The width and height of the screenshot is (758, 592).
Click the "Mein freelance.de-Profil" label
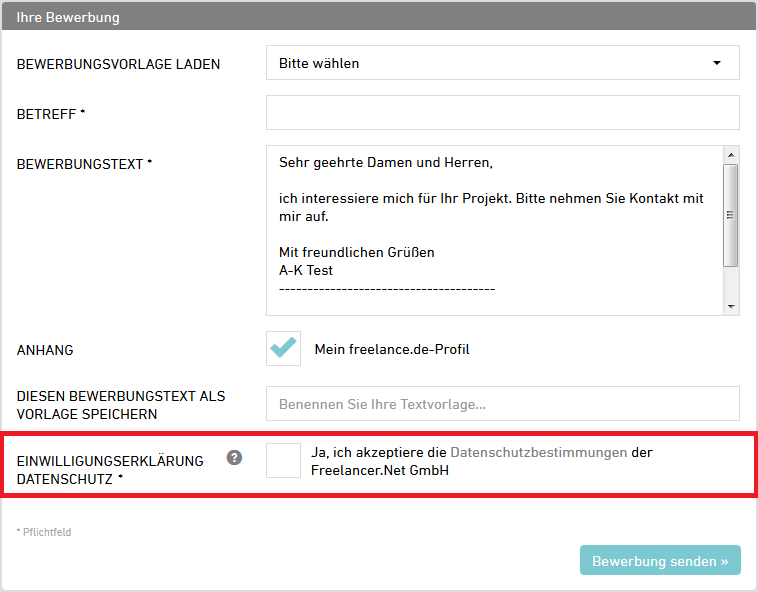click(x=392, y=349)
